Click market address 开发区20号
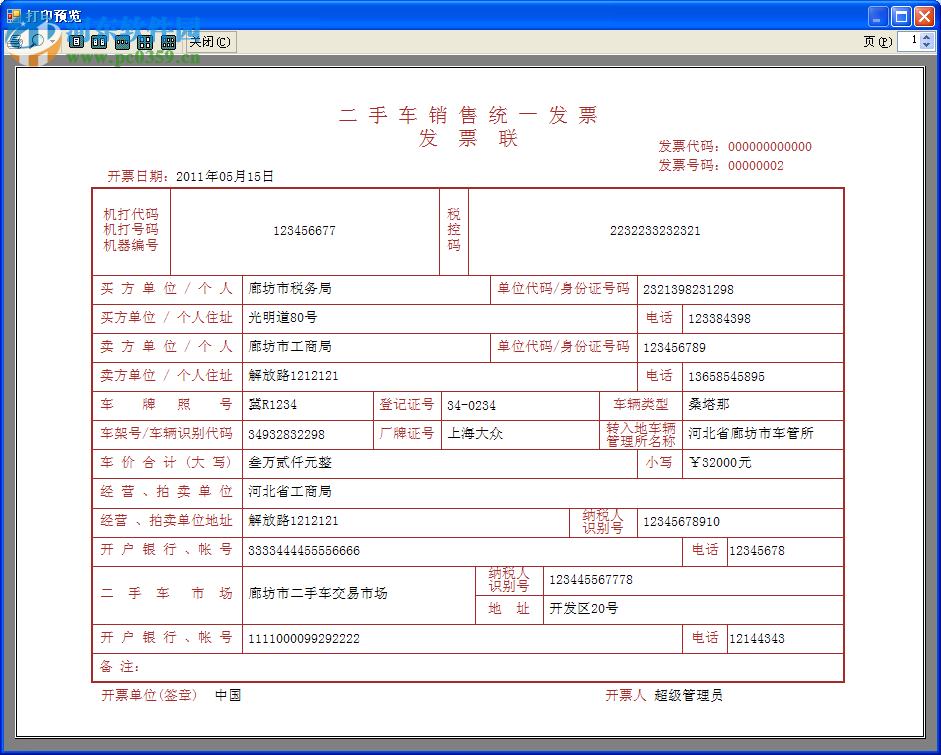 point(583,609)
